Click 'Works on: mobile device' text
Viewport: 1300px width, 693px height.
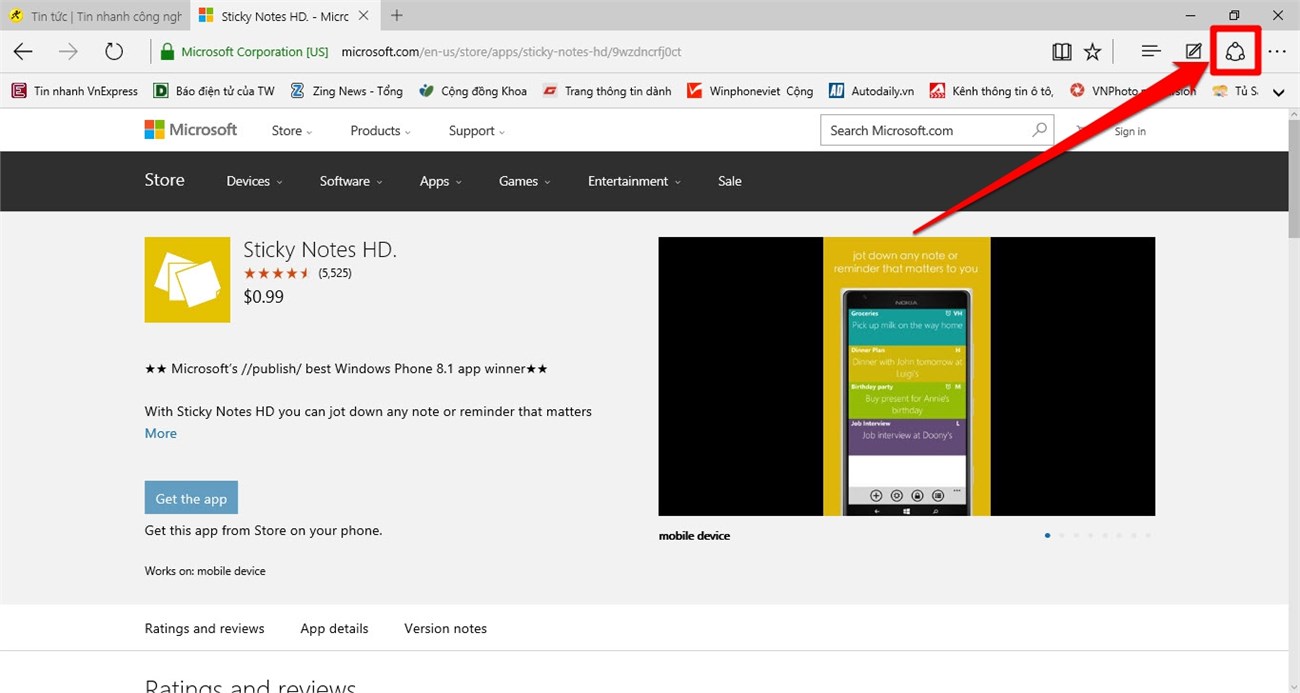[205, 571]
